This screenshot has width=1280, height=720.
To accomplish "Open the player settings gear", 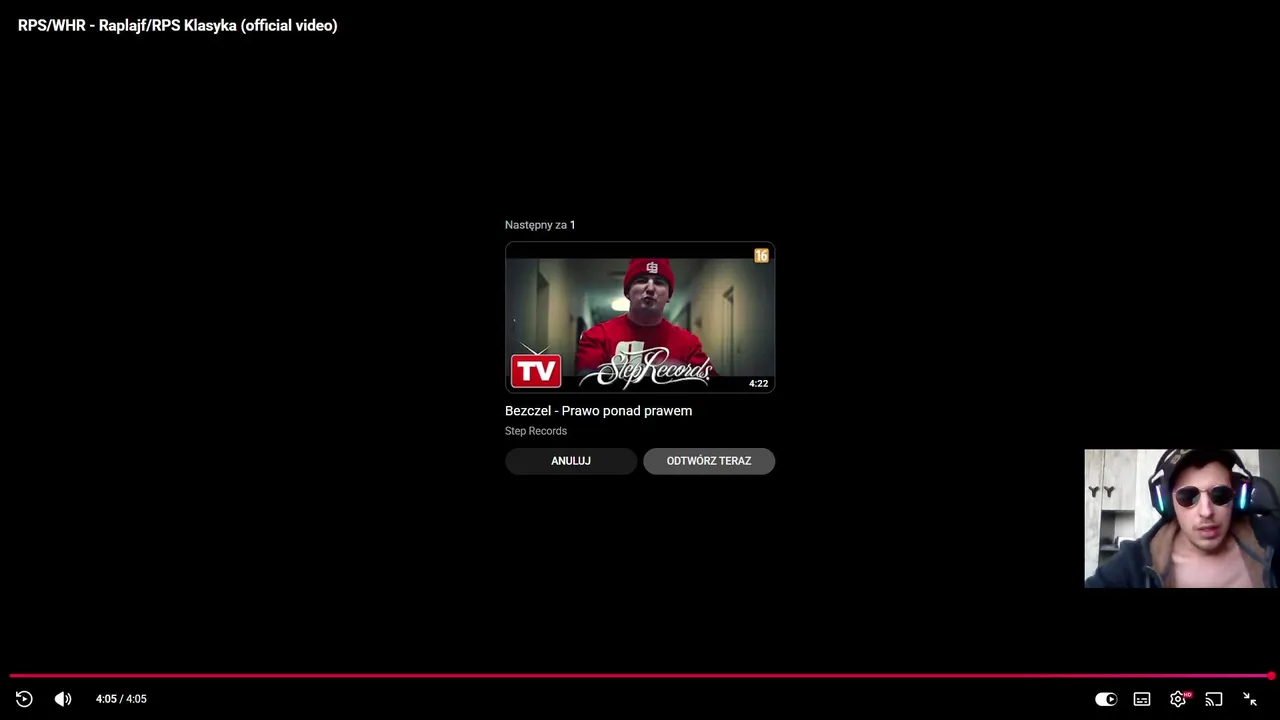I will (x=1179, y=699).
